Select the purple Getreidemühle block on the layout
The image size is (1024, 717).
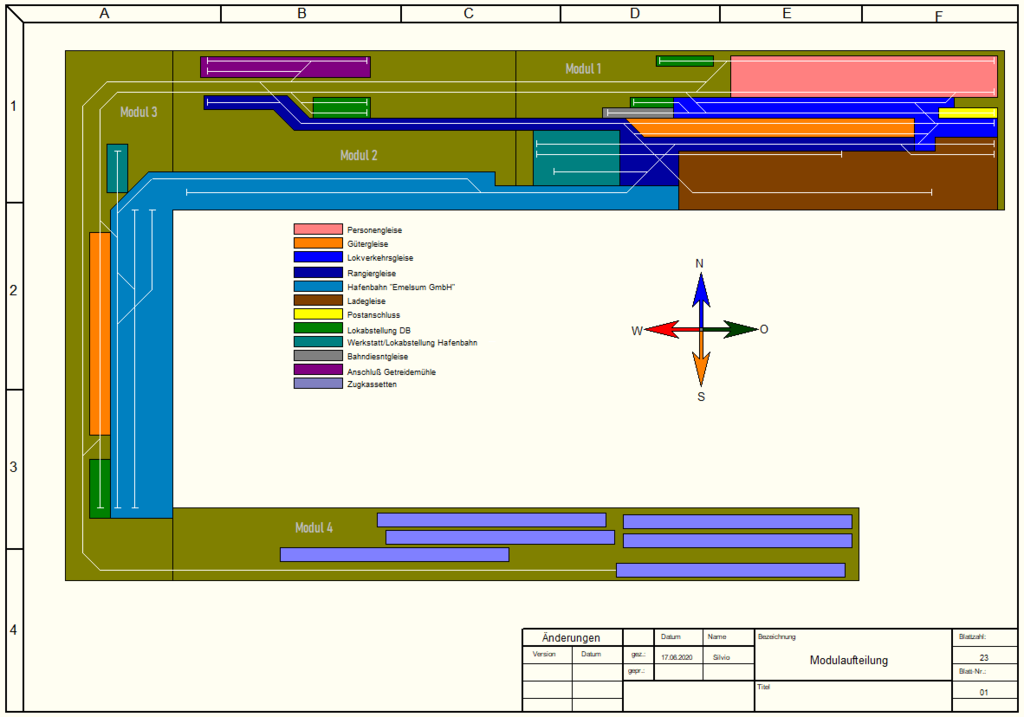(x=285, y=67)
